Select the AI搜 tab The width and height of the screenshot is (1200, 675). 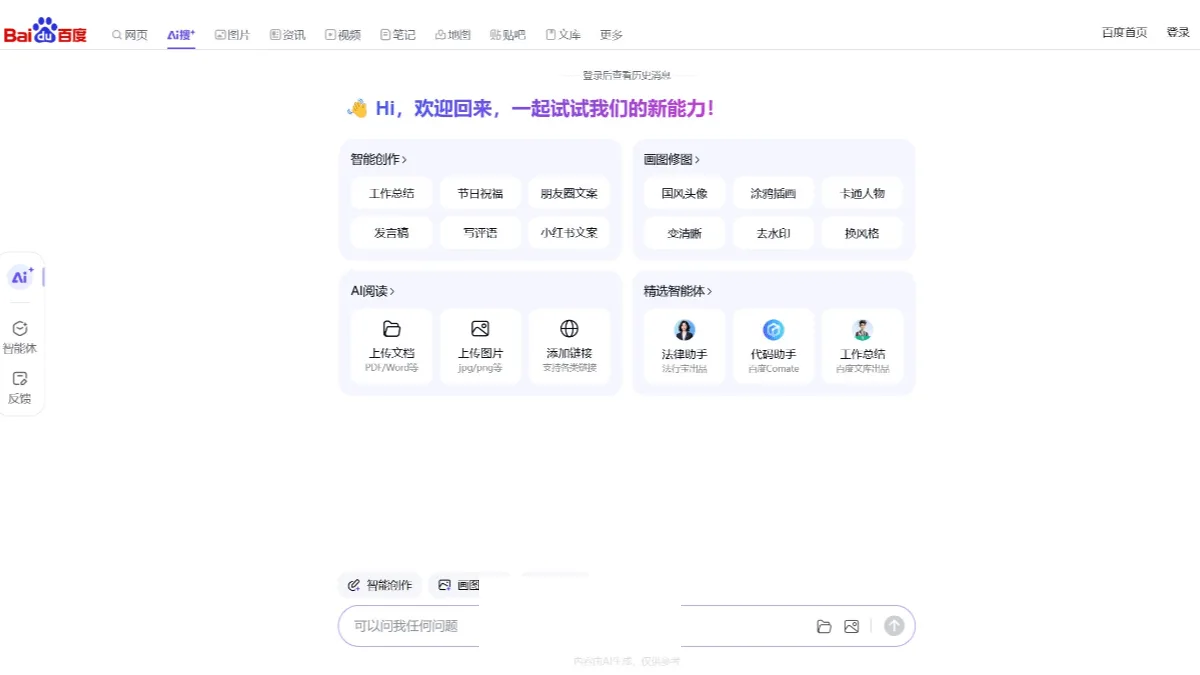[181, 34]
